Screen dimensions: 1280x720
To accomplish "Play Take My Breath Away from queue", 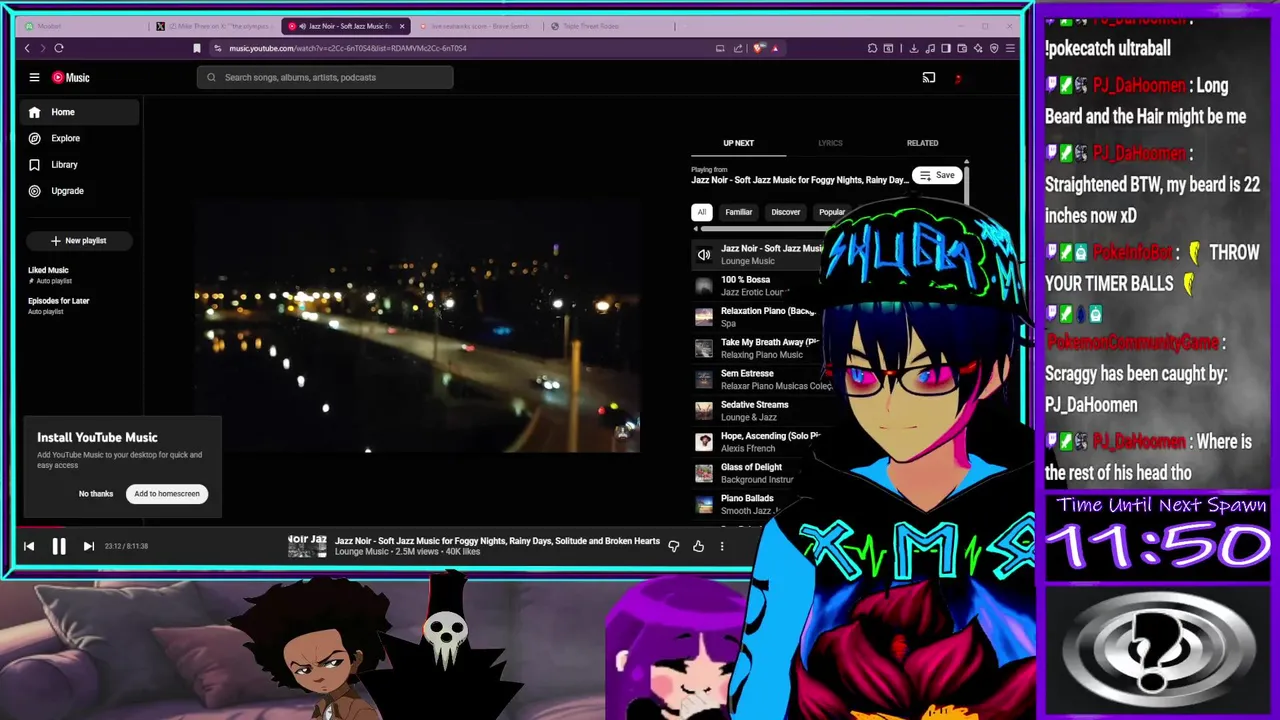I will (x=755, y=348).
